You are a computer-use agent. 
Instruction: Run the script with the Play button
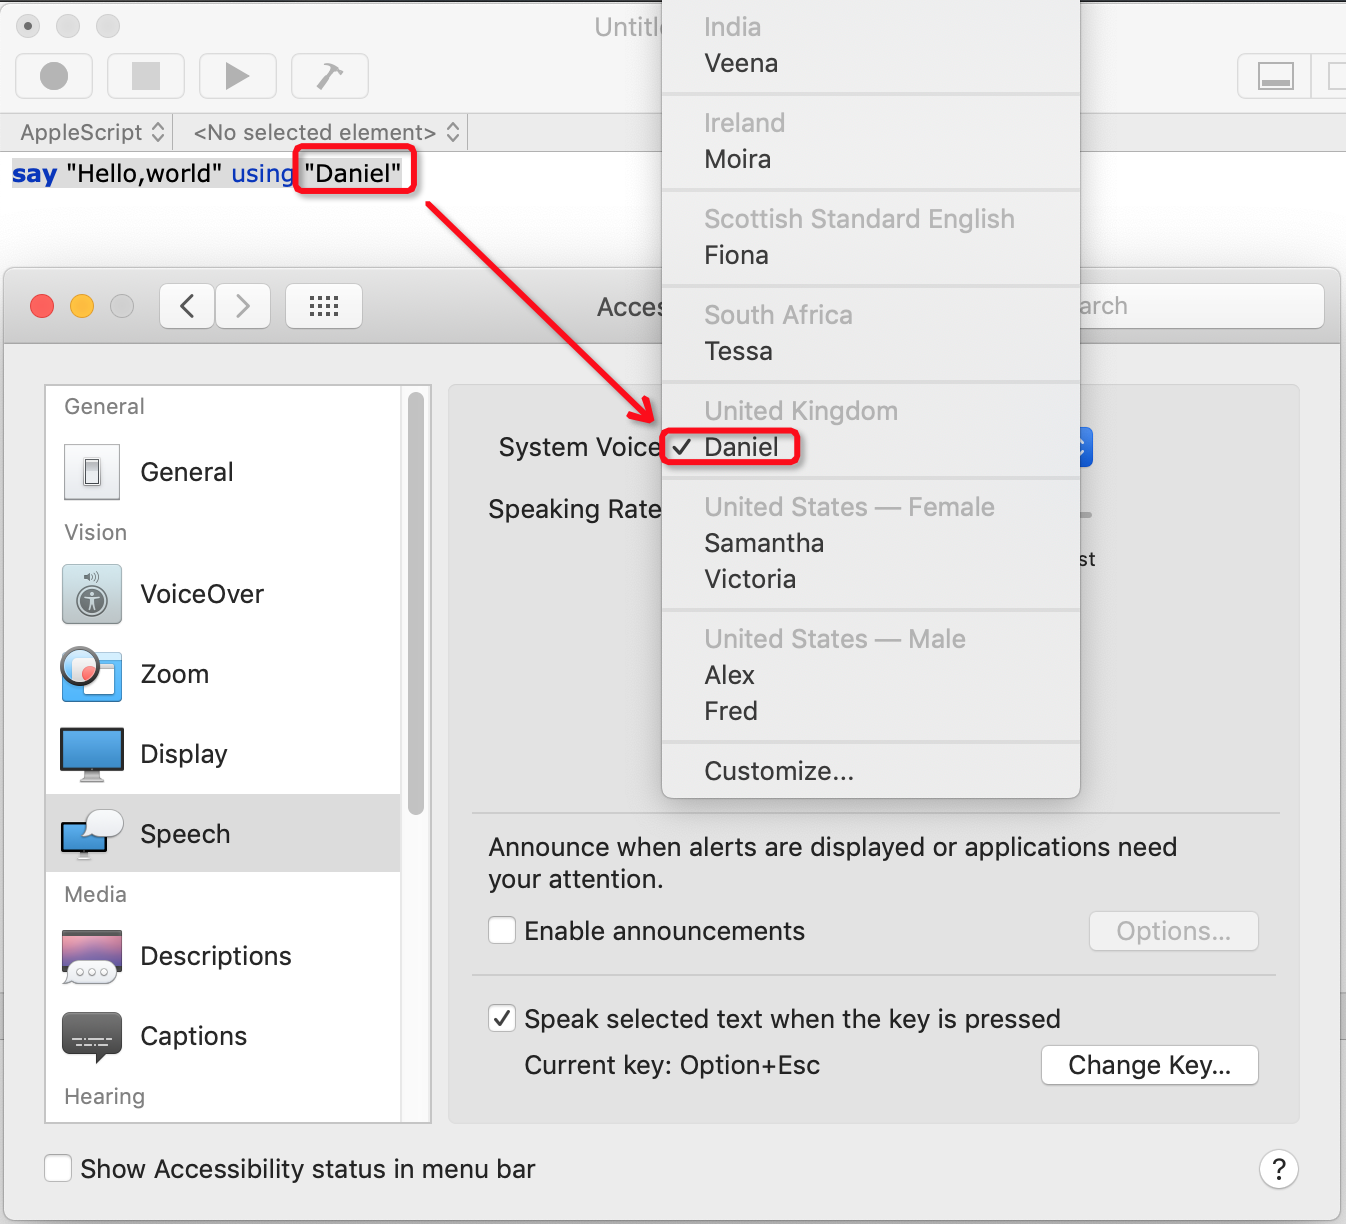point(237,76)
